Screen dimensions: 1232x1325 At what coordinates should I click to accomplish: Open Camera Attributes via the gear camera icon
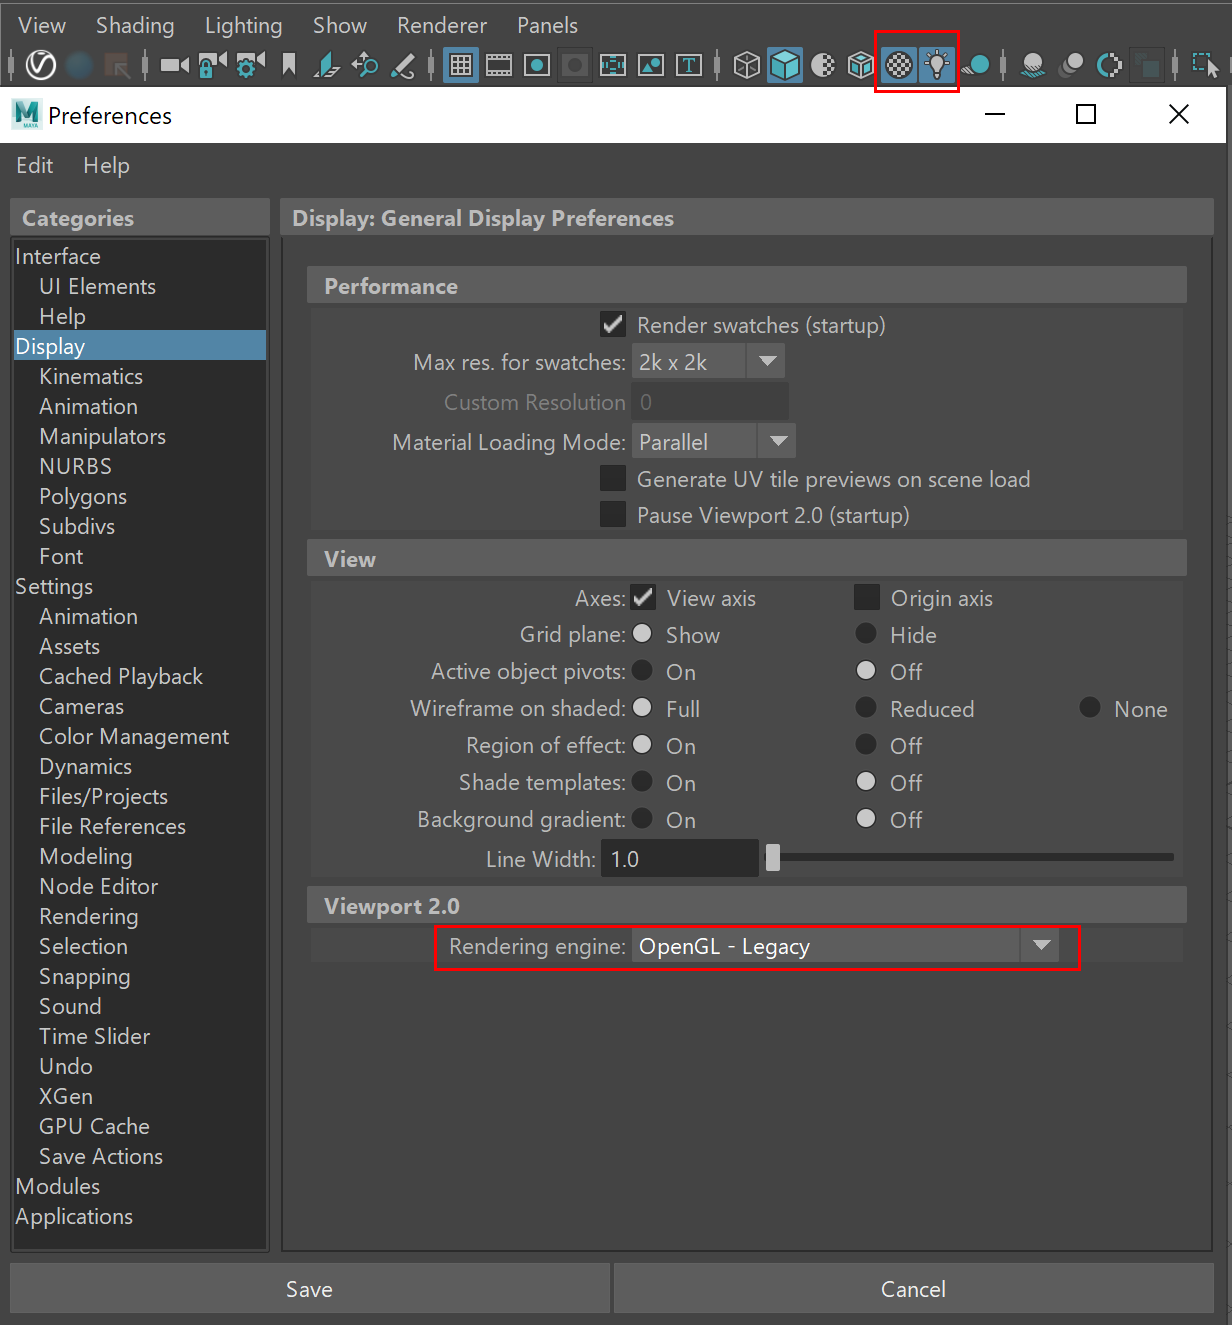coord(250,65)
